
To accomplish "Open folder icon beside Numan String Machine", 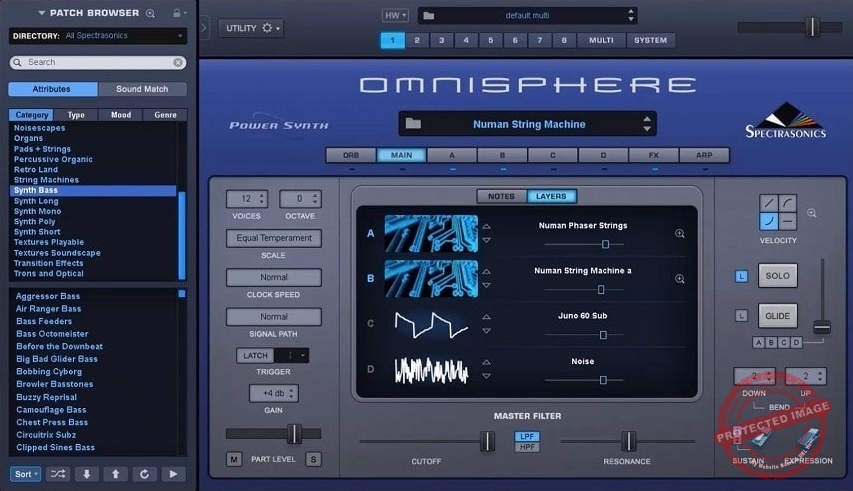I will [x=413, y=123].
